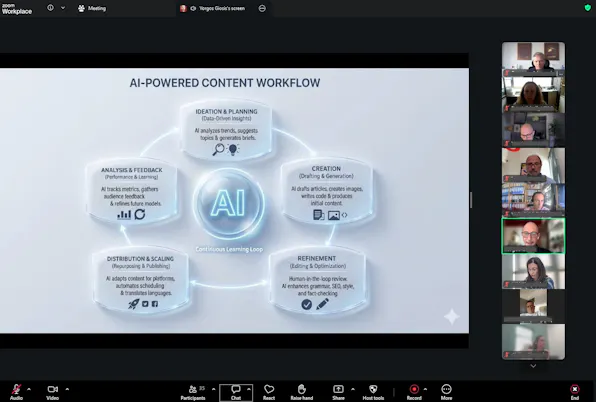Show more participants with down chevron
596x402 pixels.
(x=533, y=366)
